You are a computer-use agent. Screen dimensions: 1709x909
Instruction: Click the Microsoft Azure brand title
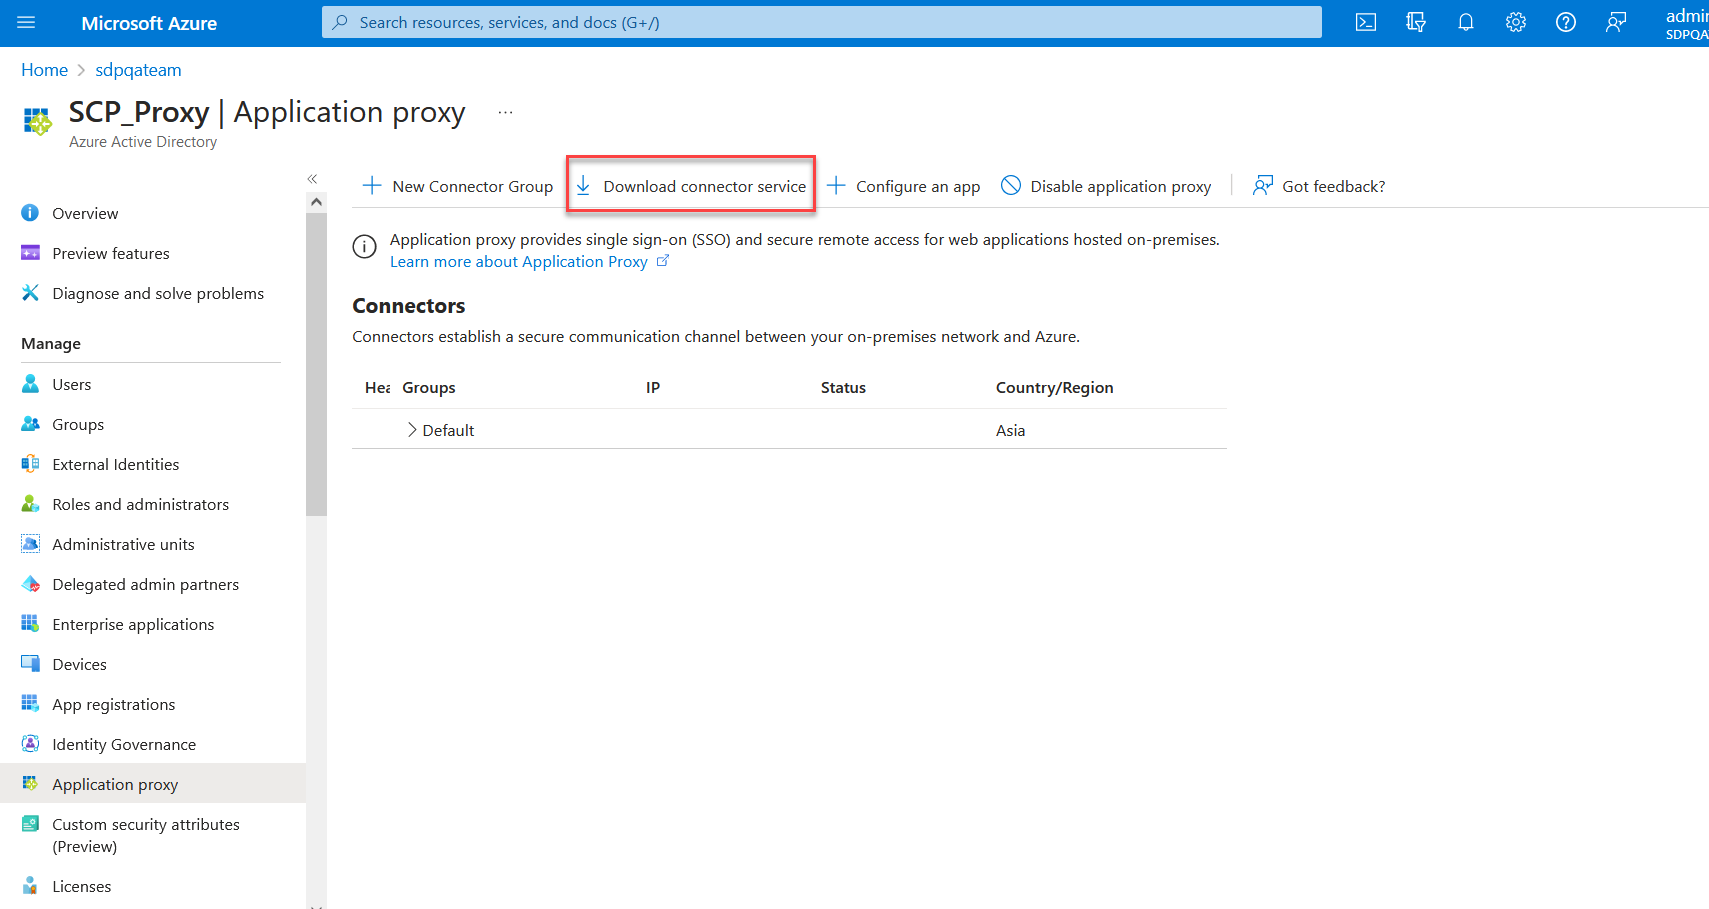(149, 23)
